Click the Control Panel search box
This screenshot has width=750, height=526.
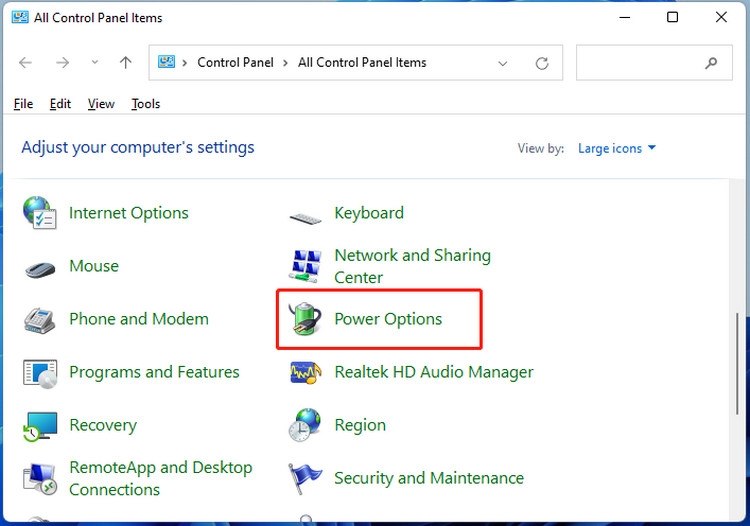coord(654,63)
